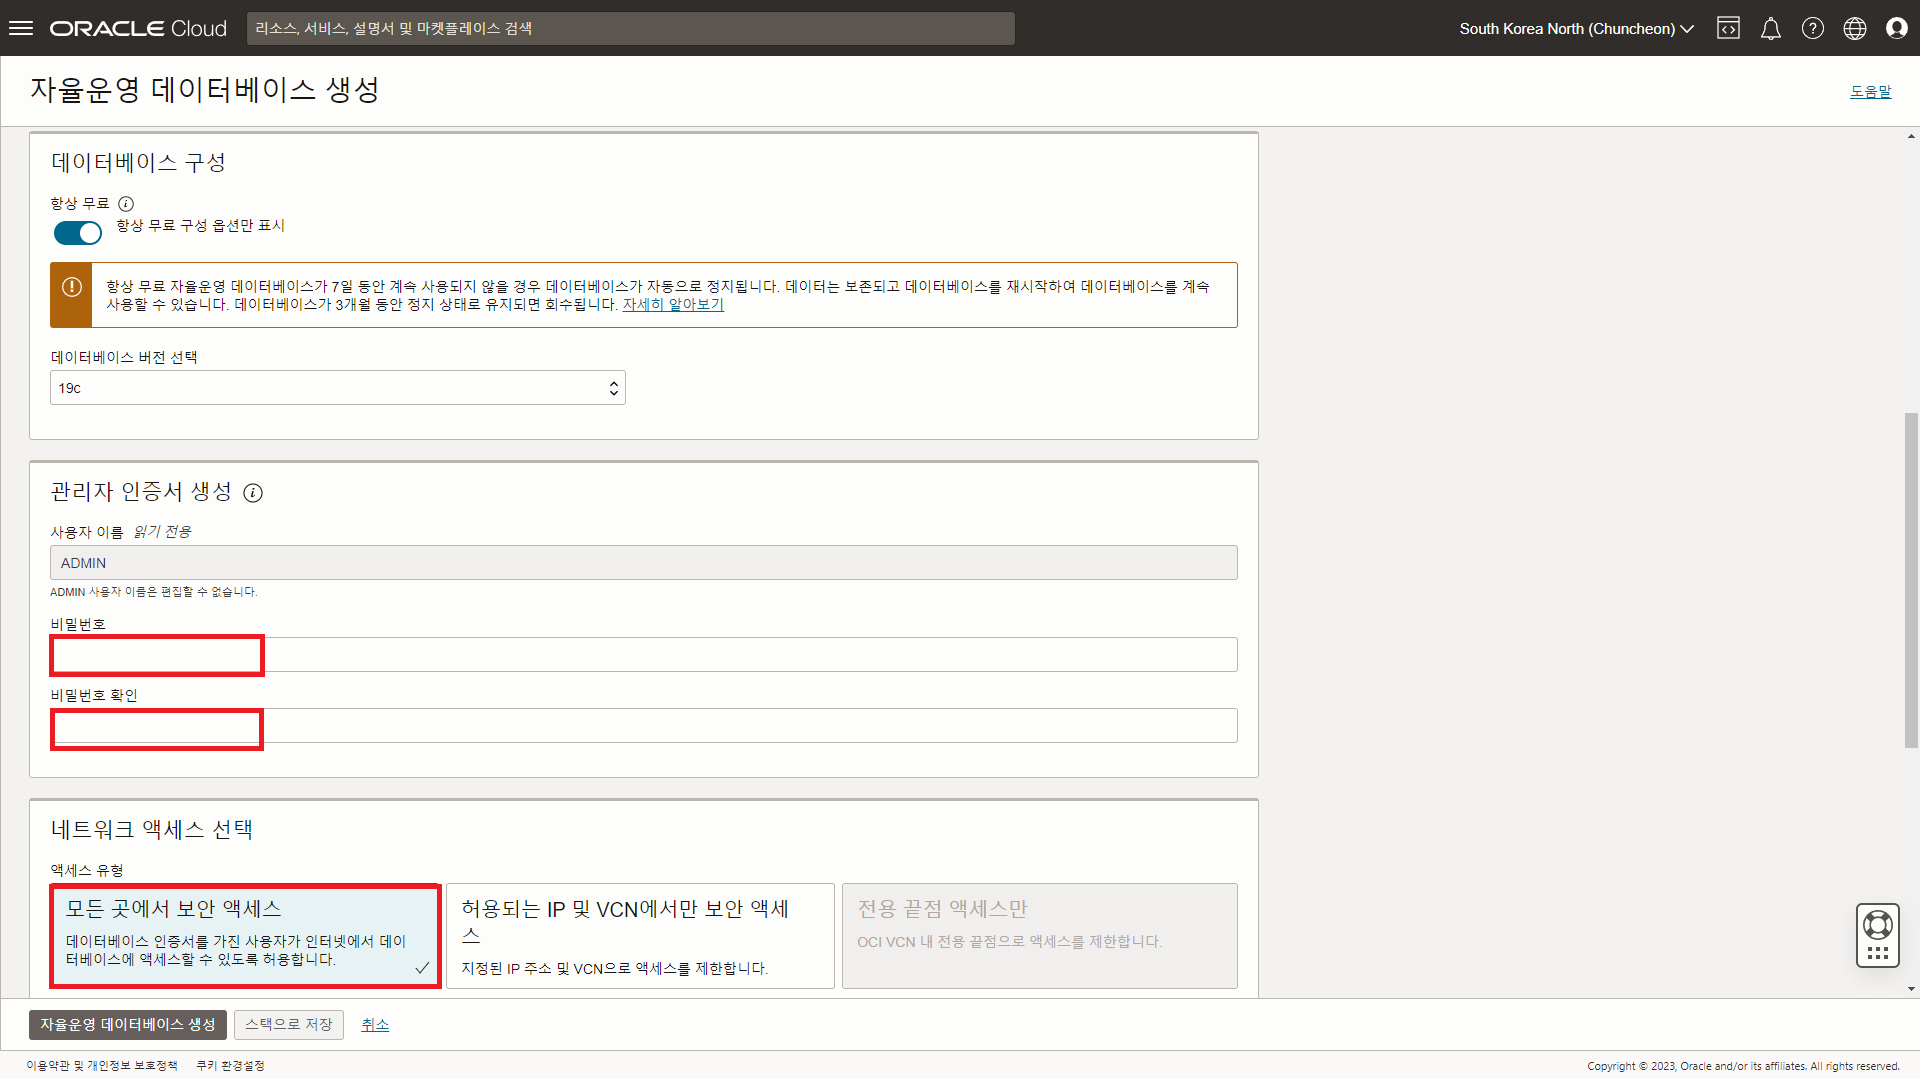This screenshot has height=1079, width=1920.
Task: Click the 스택으로 저장 button
Action: tap(288, 1025)
